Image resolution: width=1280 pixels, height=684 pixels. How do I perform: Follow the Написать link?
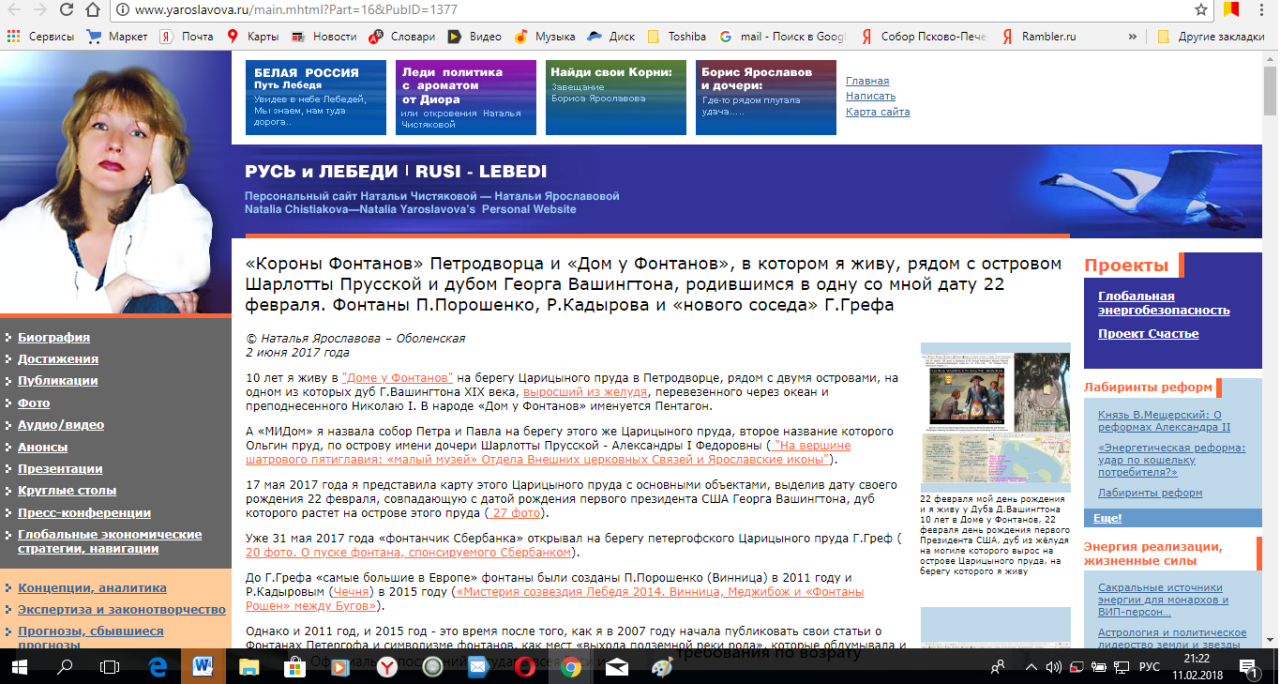click(870, 96)
